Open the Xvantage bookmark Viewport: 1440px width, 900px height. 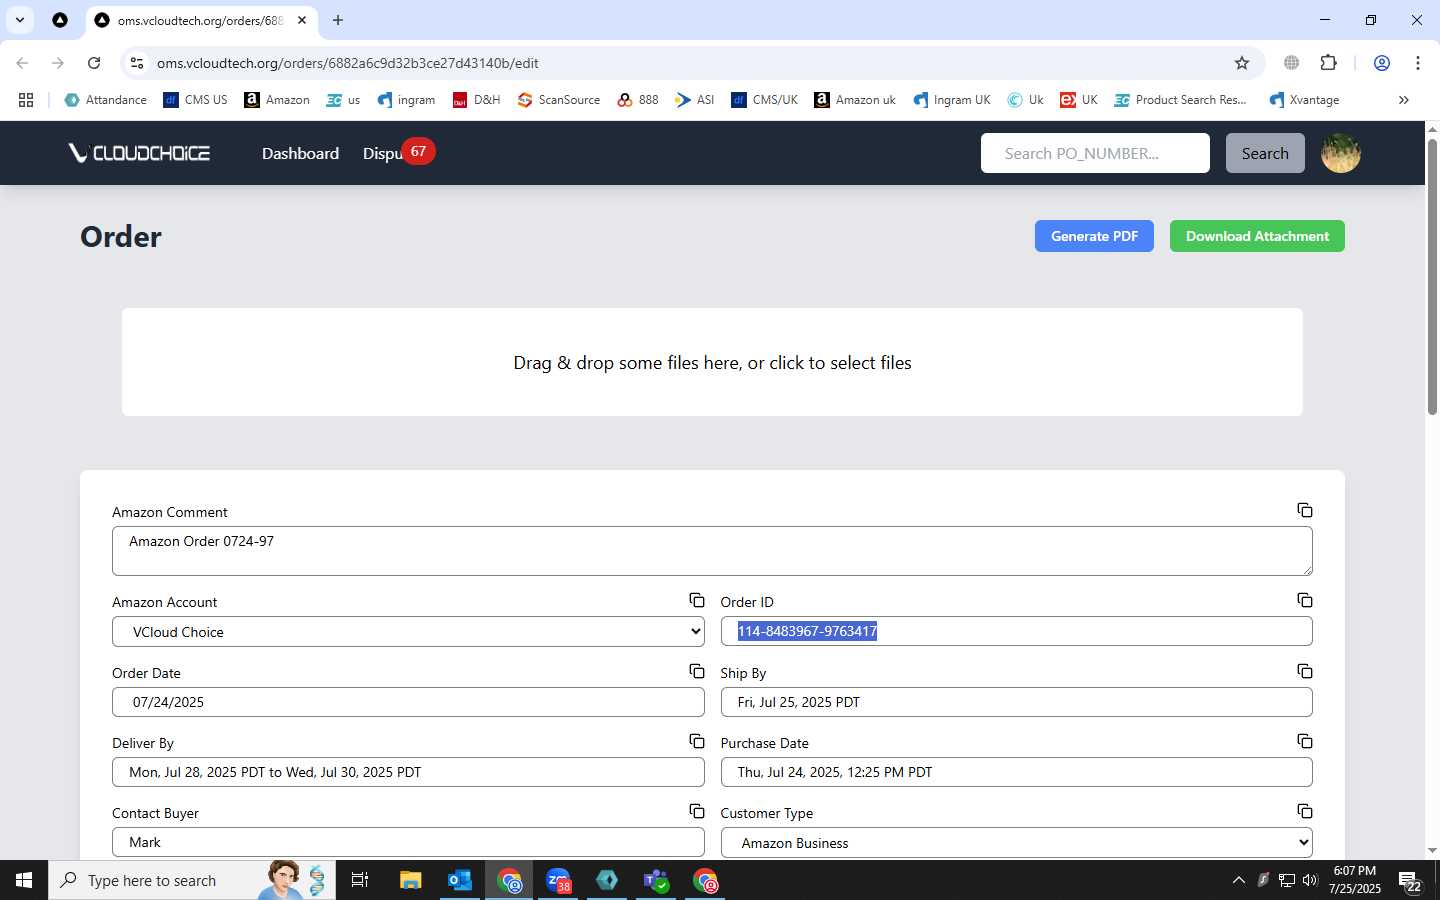pyautogui.click(x=1304, y=100)
